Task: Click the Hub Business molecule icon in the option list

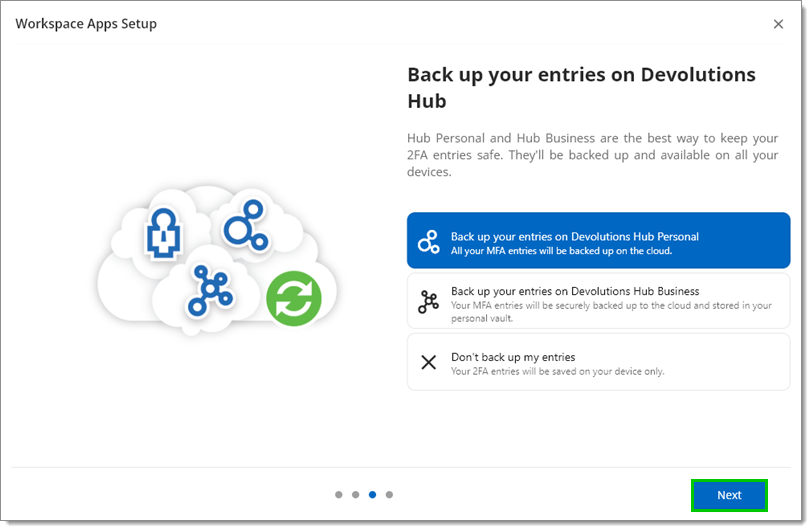Action: [x=428, y=302]
